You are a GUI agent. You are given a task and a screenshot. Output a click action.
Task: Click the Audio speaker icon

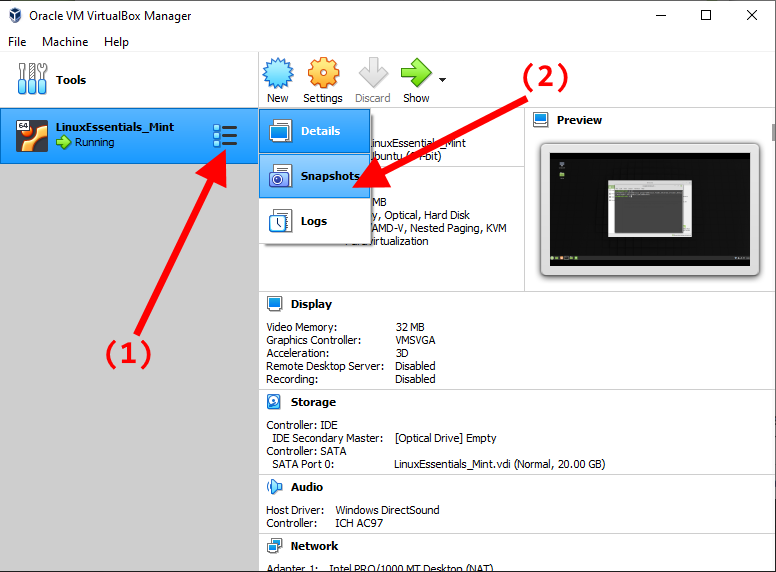[x=275, y=487]
